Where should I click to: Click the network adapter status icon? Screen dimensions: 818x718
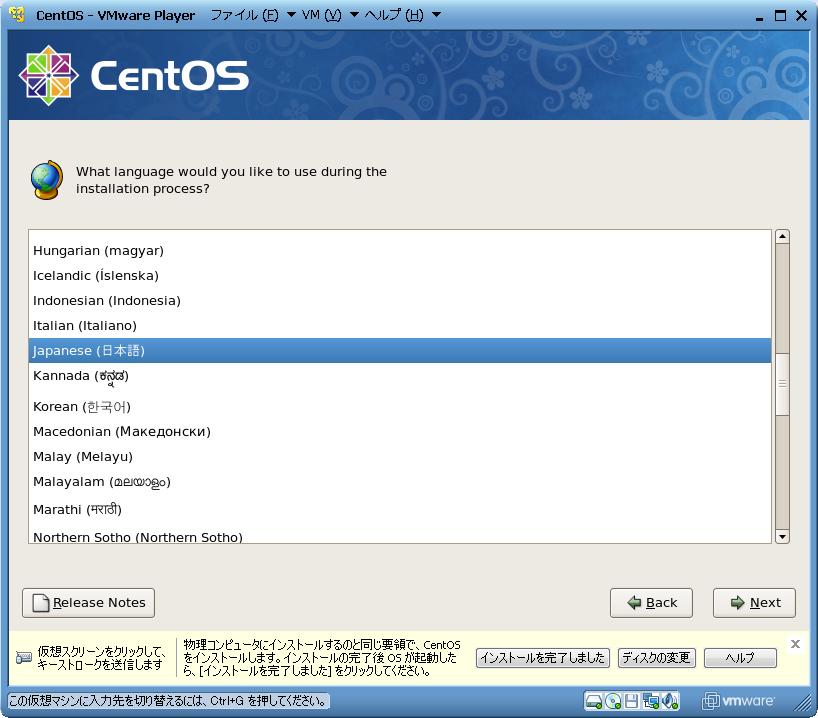pos(652,701)
